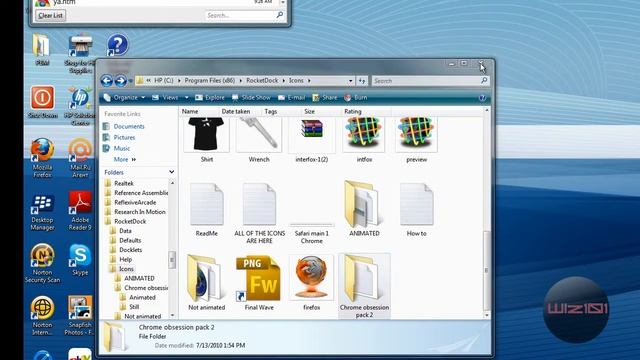This screenshot has width=640, height=360.
Task: Click RocketDock in the address bar
Action: pos(262,81)
